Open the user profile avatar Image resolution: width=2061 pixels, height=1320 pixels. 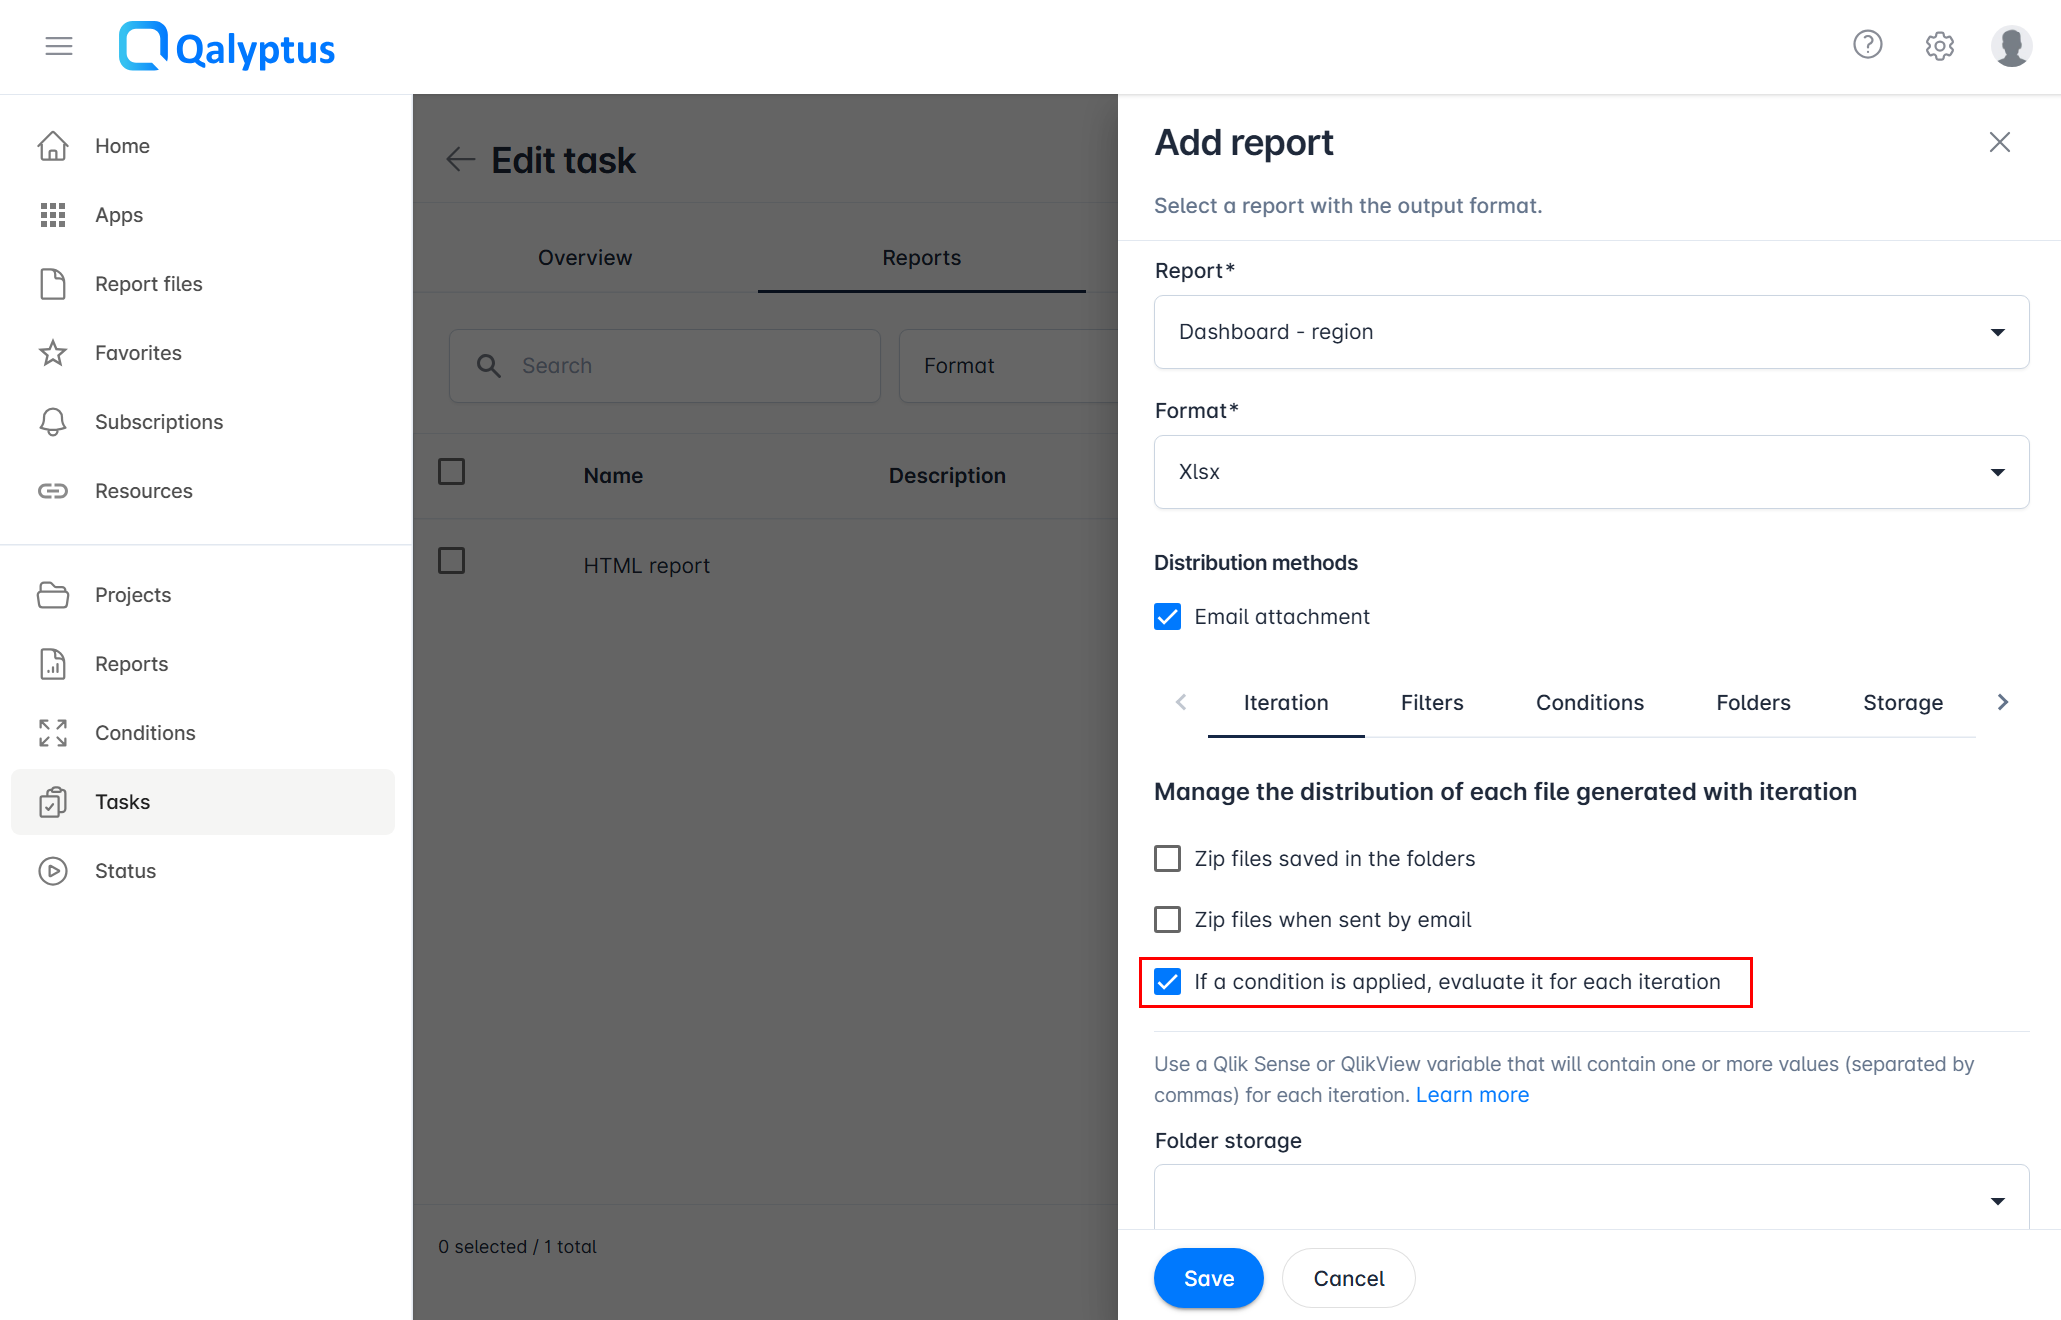point(2010,46)
